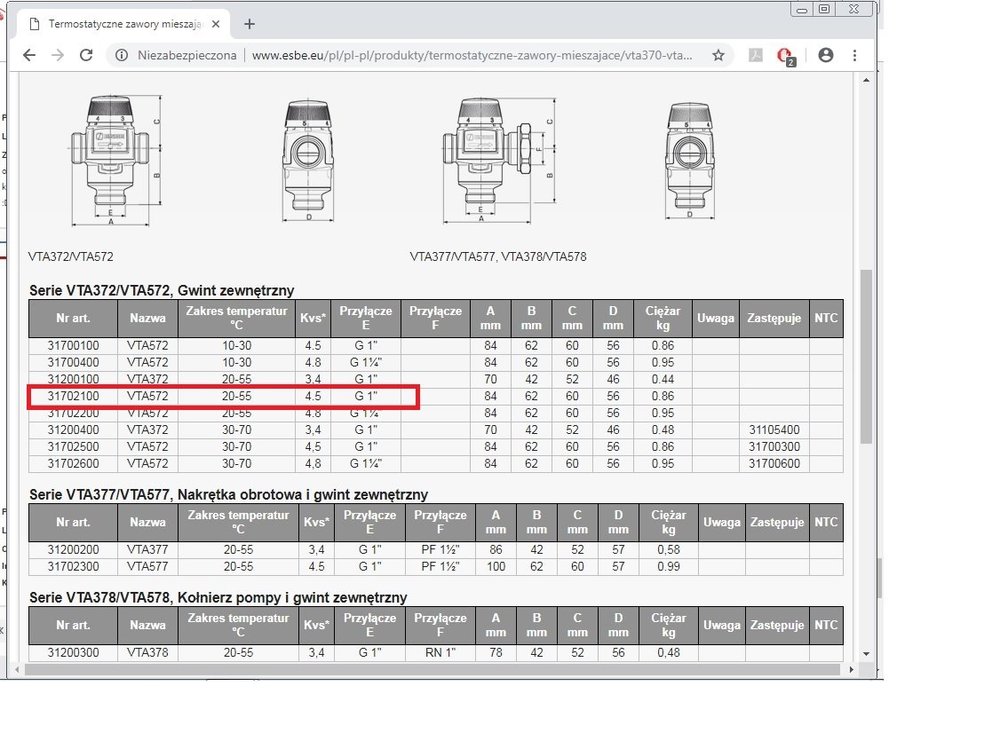Select the Termostatyczne zawory mieszające tab
The image size is (1000, 749).
(x=120, y=24)
